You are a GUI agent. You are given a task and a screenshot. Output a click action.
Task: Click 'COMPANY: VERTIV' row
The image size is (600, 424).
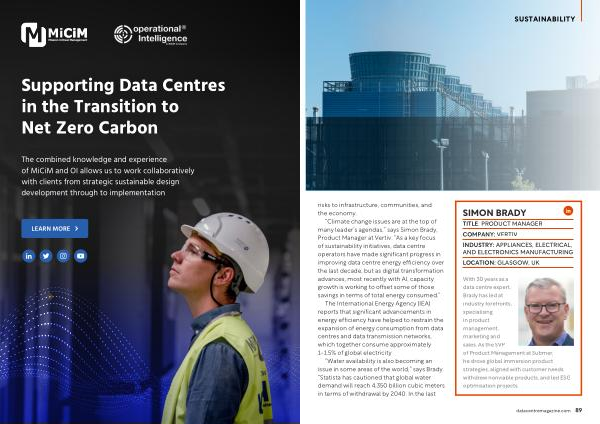tap(518, 234)
